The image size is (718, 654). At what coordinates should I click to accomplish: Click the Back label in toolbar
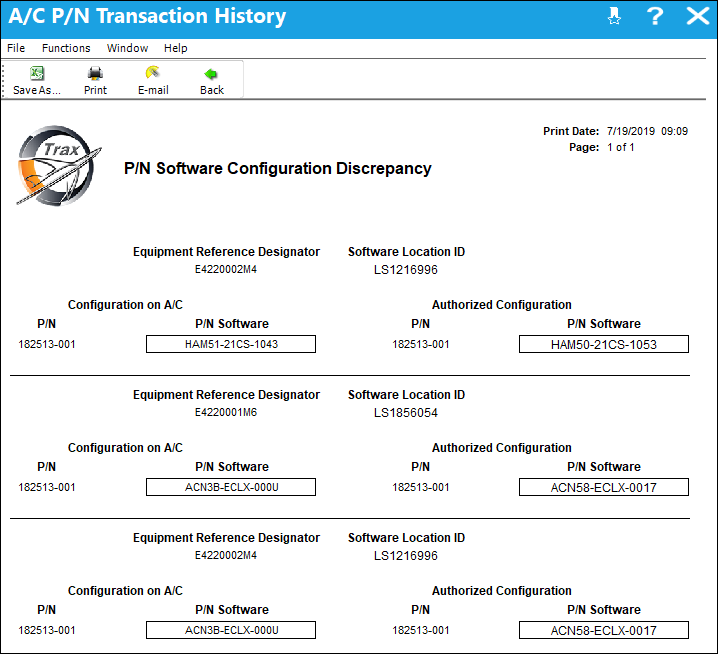pyautogui.click(x=212, y=90)
